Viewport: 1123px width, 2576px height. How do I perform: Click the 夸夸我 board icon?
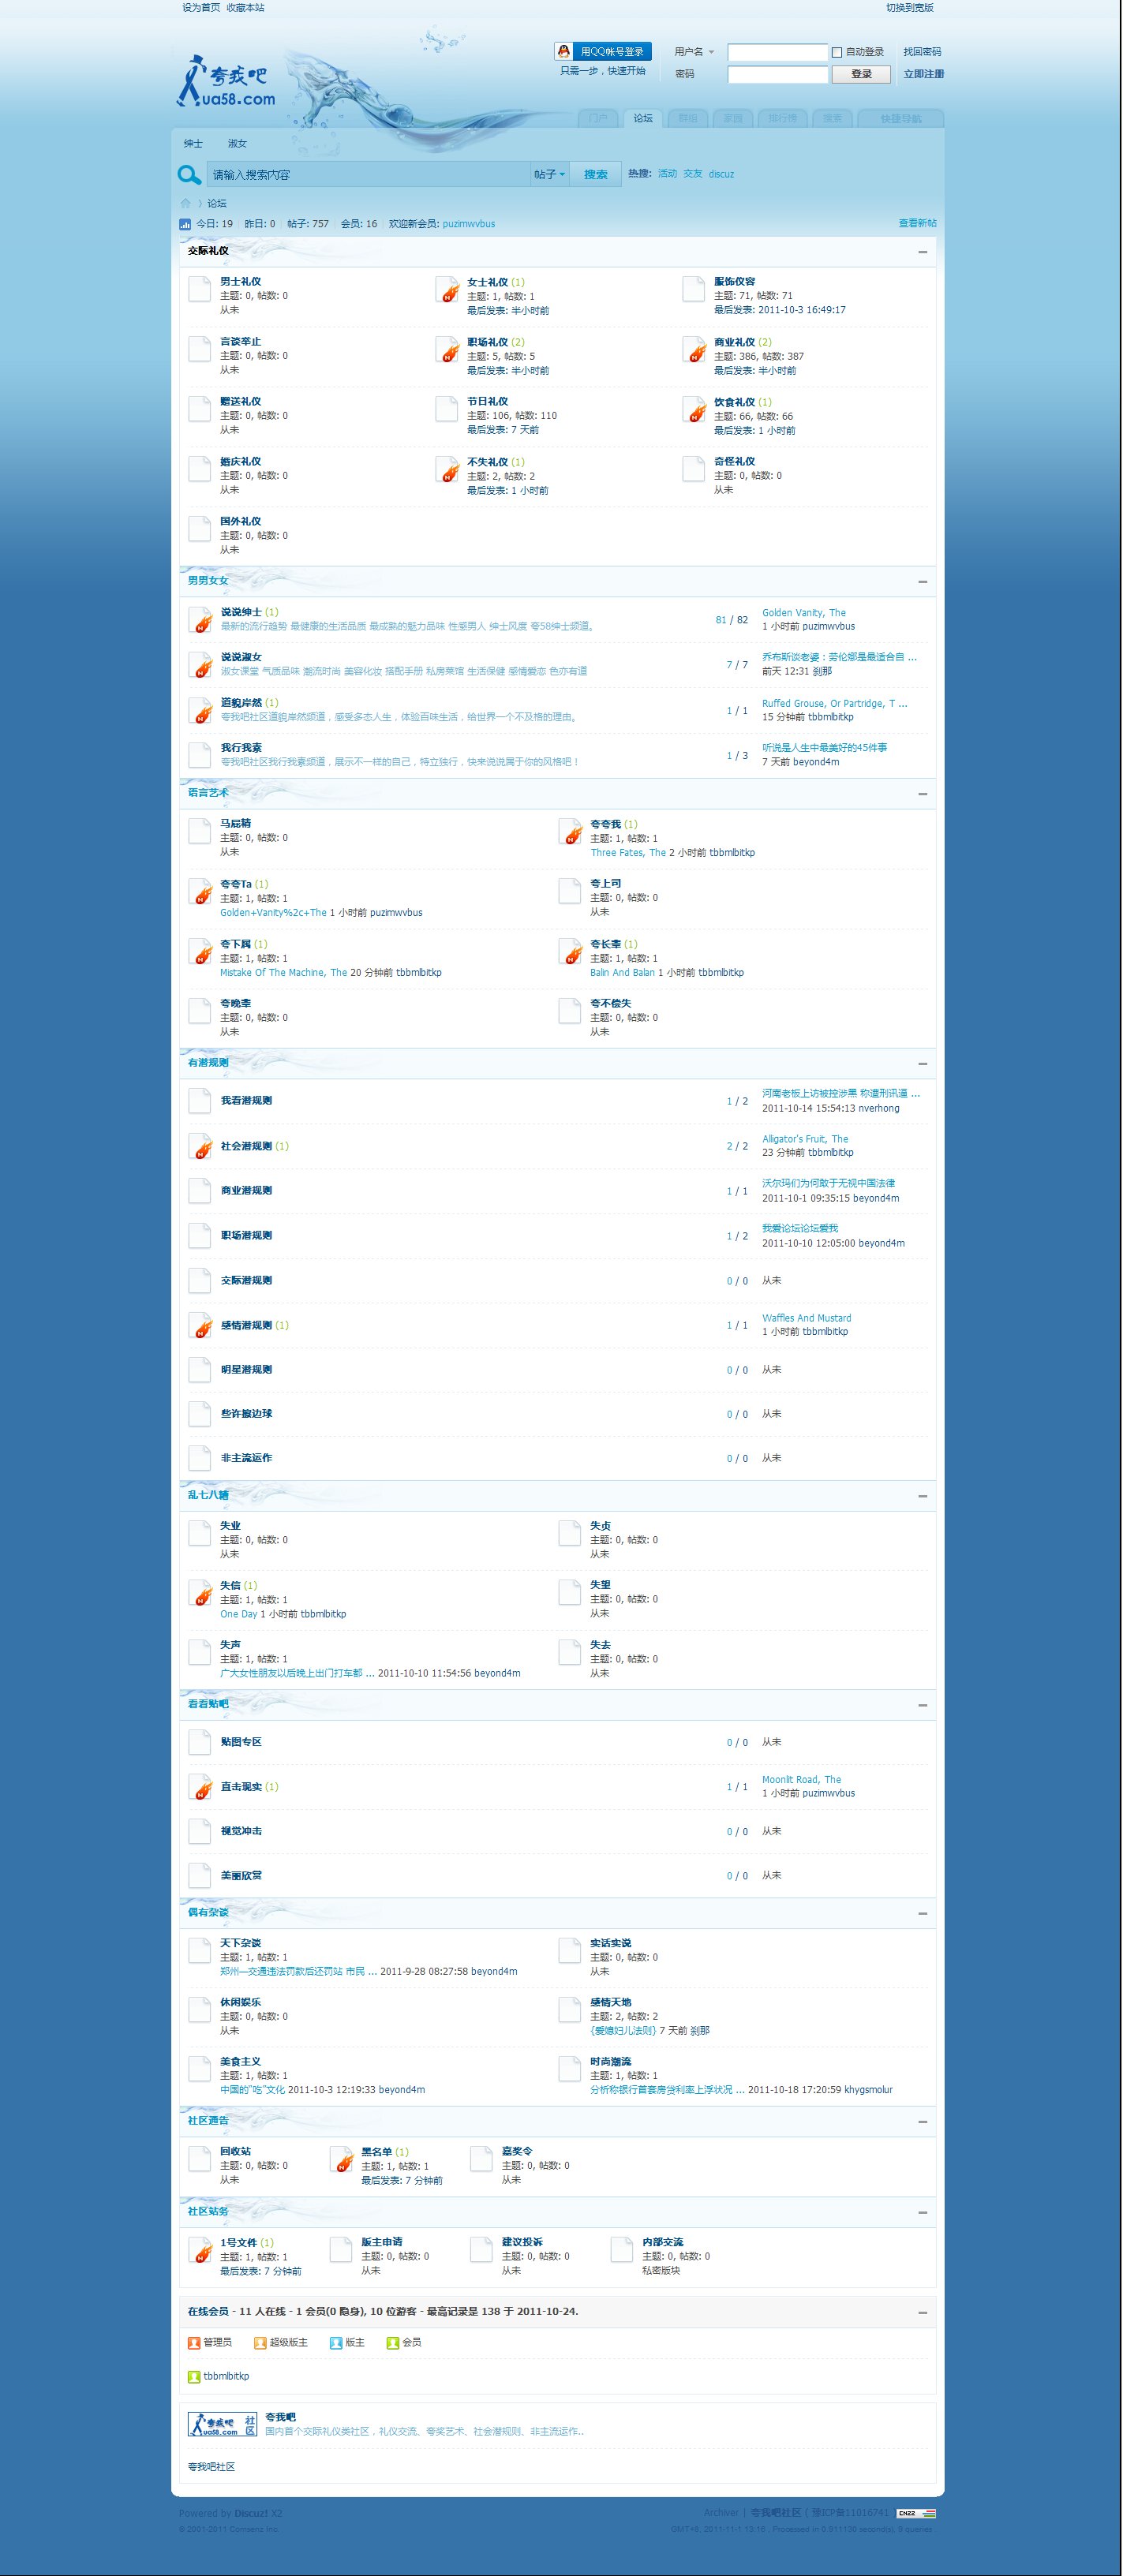coord(571,832)
